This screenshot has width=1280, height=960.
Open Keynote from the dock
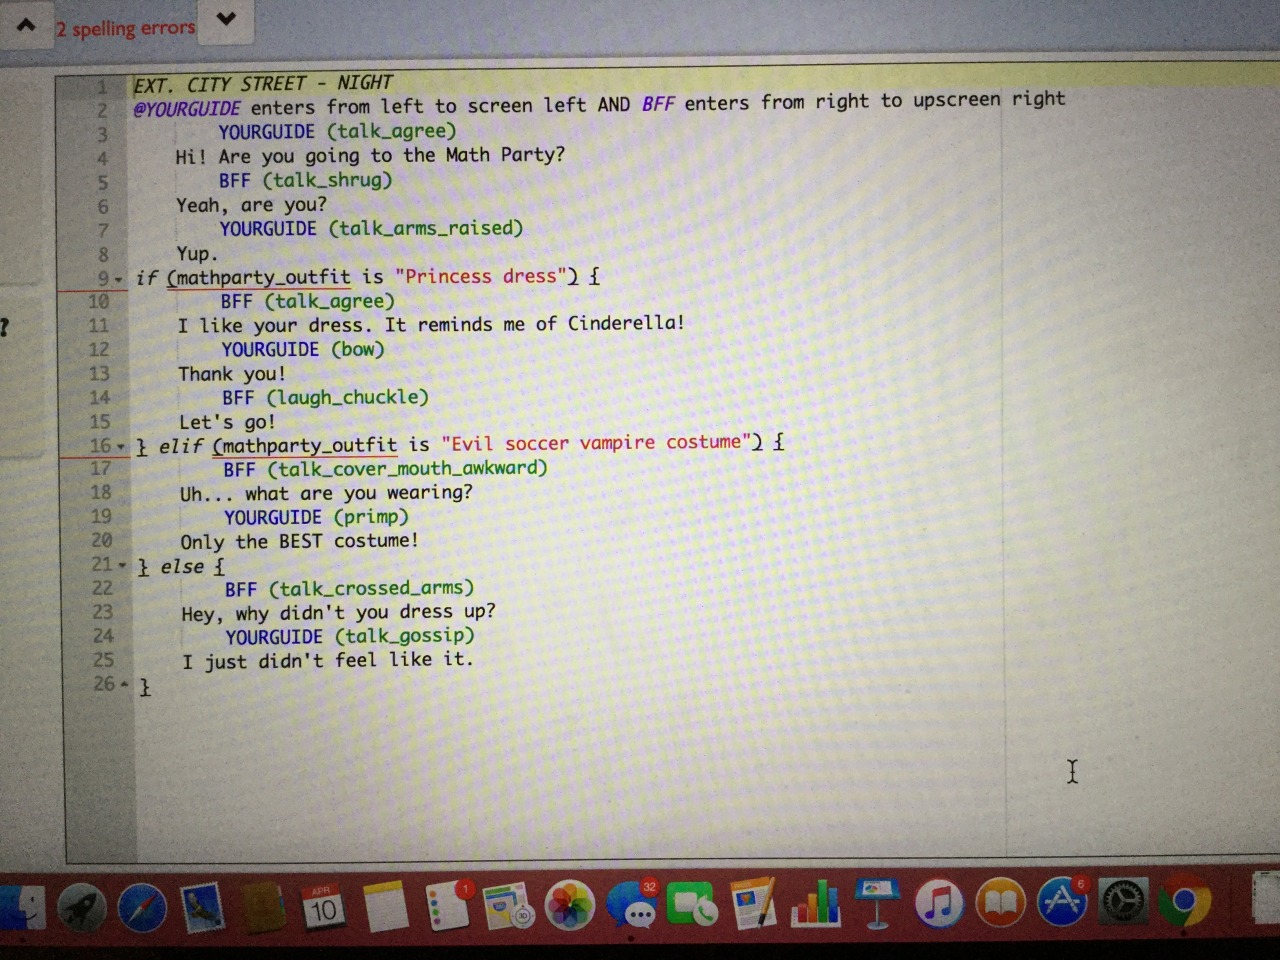[x=877, y=904]
